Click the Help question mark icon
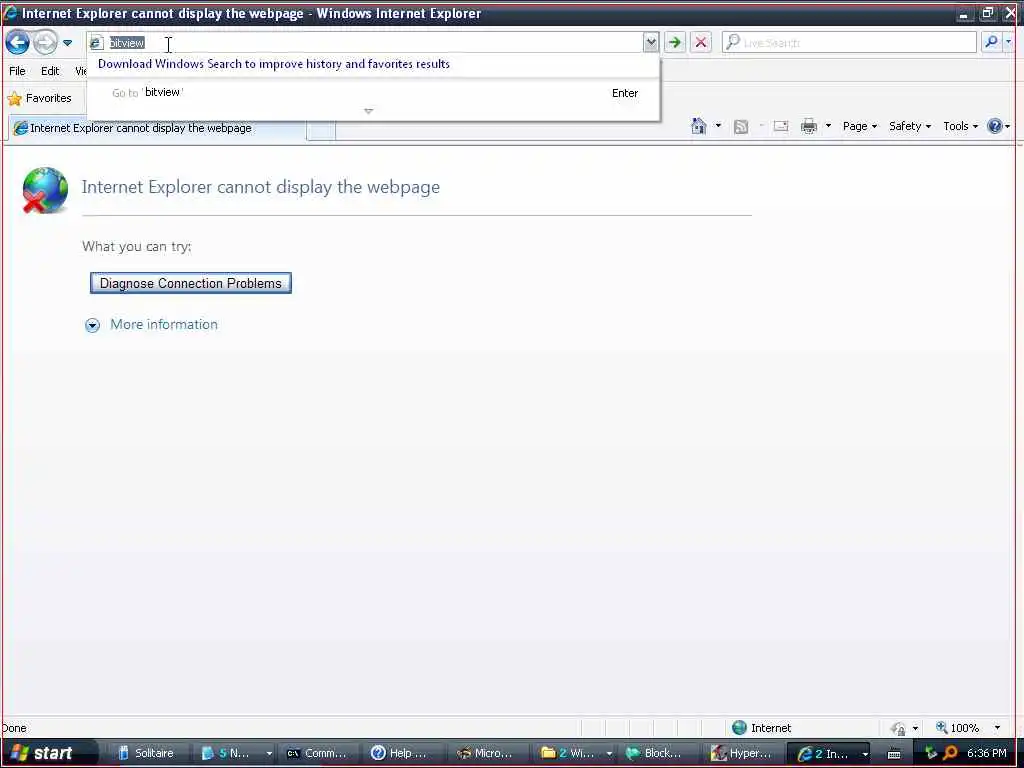 995,126
